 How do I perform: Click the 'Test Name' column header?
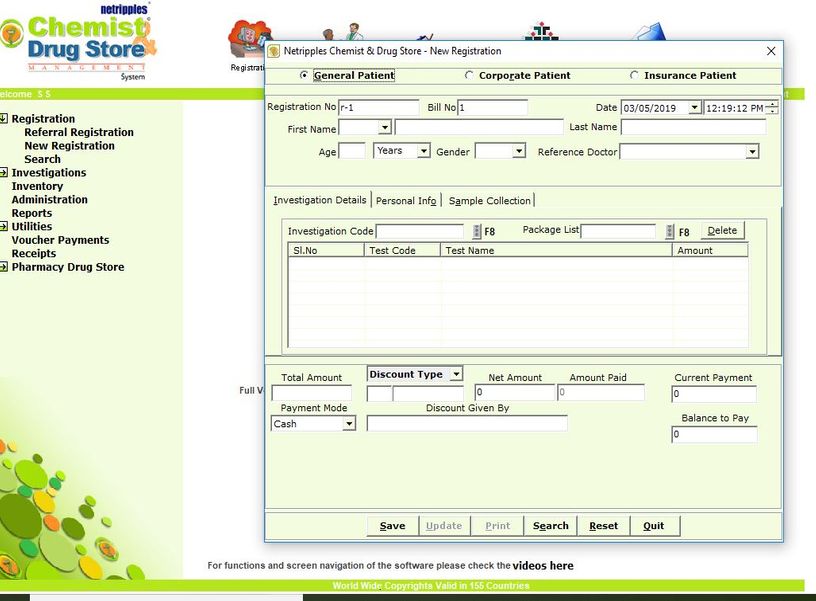click(556, 250)
